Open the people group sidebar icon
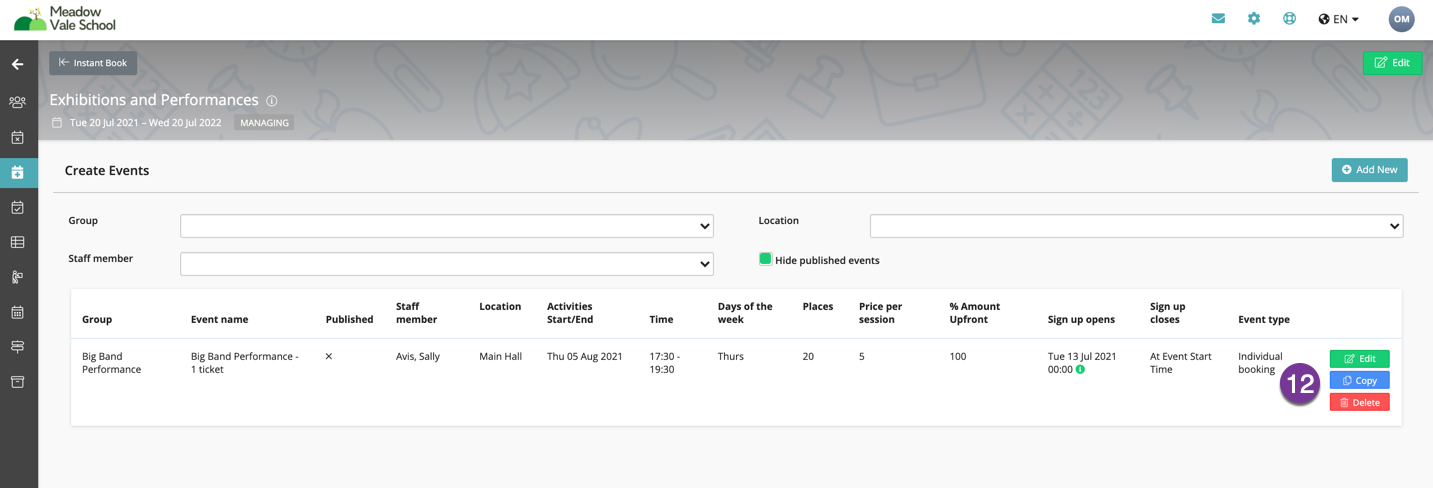The image size is (1433, 488). pos(17,102)
